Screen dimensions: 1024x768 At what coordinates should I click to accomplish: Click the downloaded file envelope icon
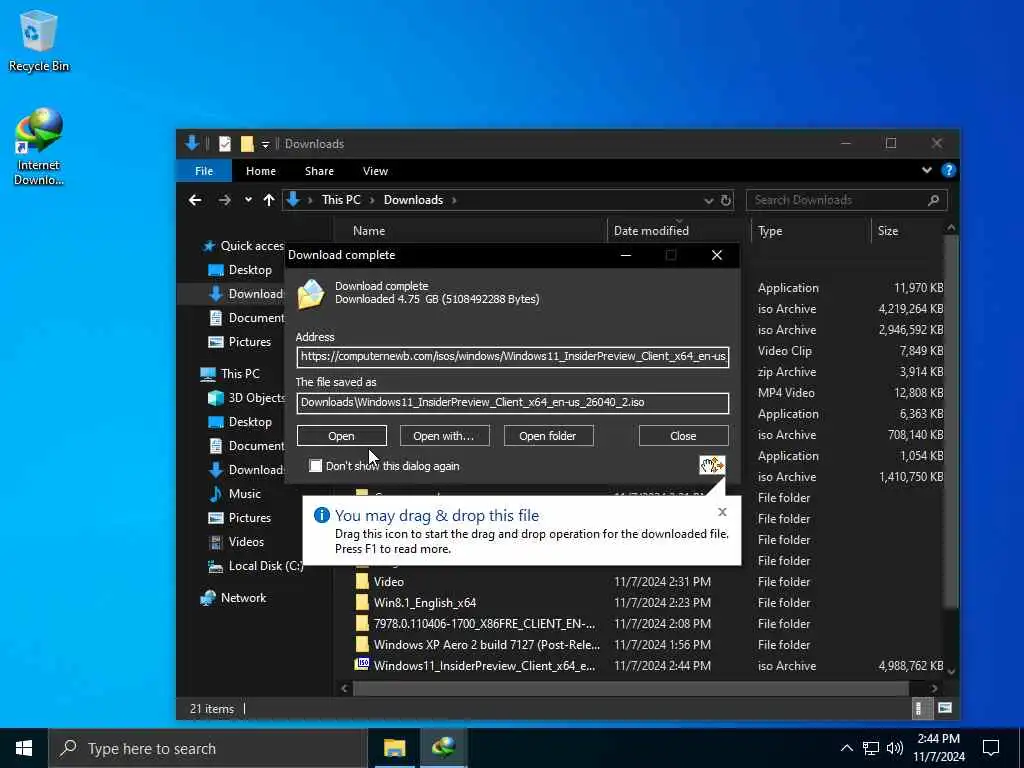click(x=311, y=293)
